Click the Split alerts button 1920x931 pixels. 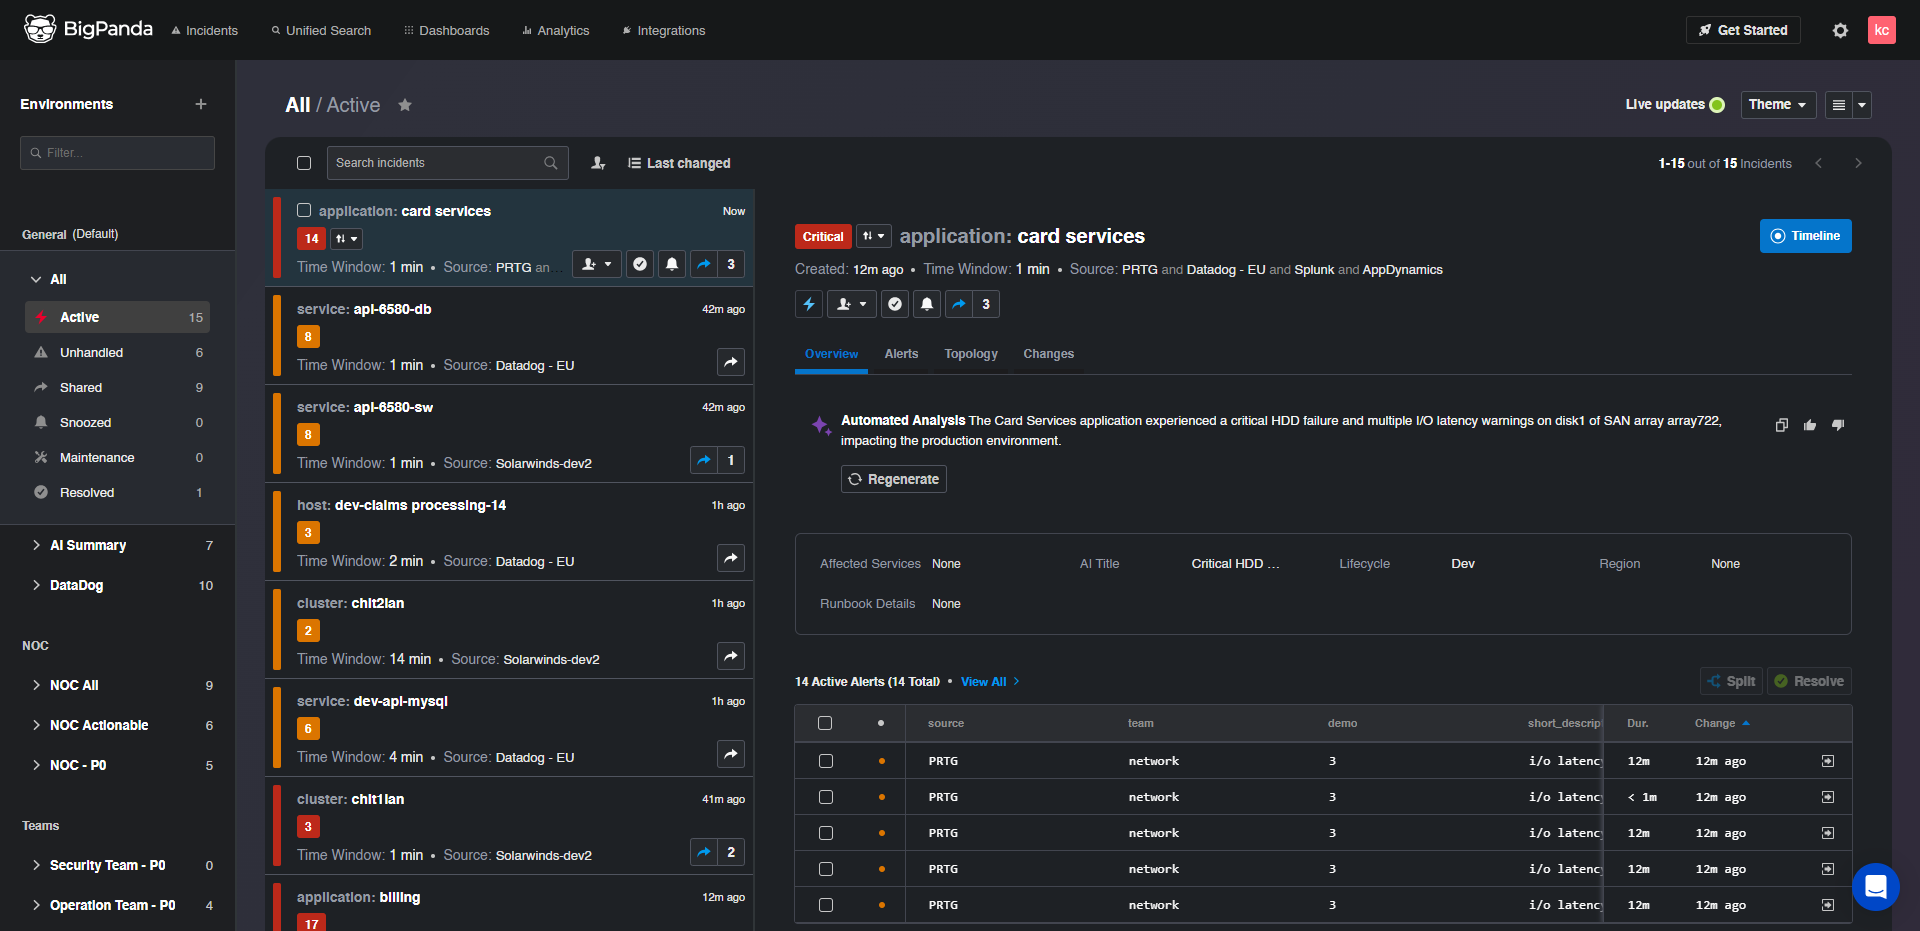(x=1732, y=681)
